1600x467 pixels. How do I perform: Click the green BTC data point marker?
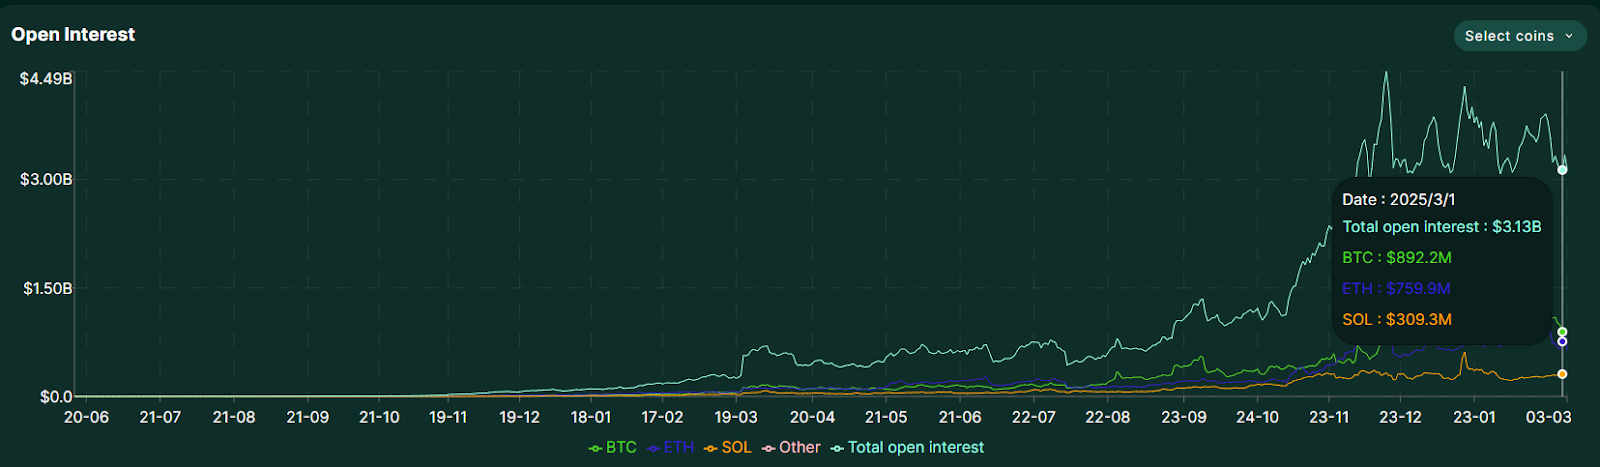pyautogui.click(x=1562, y=332)
